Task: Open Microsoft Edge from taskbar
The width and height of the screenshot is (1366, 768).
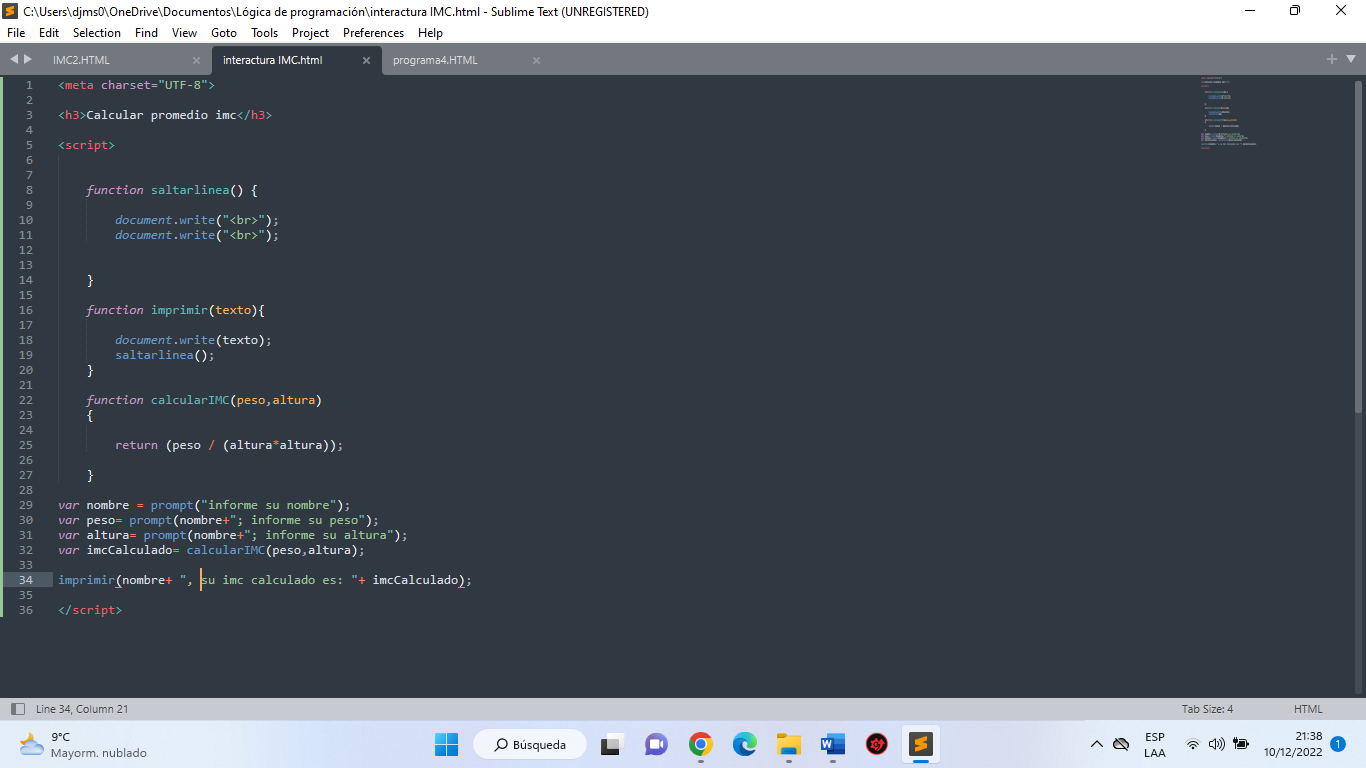Action: (x=745, y=744)
